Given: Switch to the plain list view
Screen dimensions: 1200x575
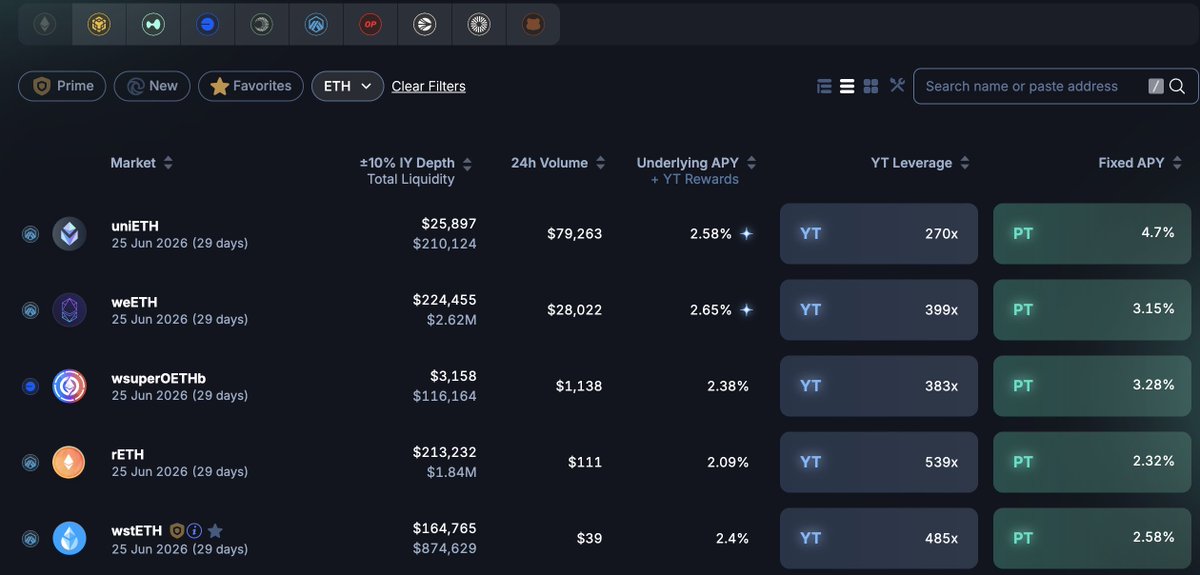Looking at the screenshot, I should click(847, 86).
